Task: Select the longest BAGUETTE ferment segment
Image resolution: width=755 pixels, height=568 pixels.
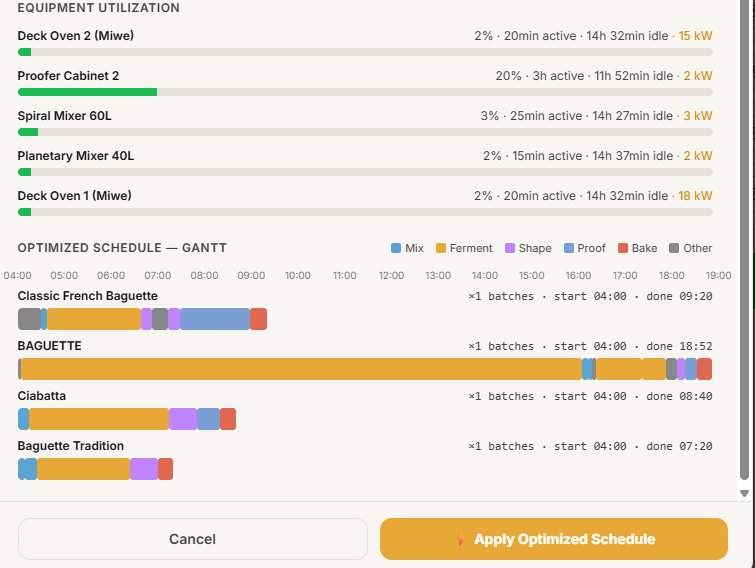Action: pyautogui.click(x=301, y=369)
